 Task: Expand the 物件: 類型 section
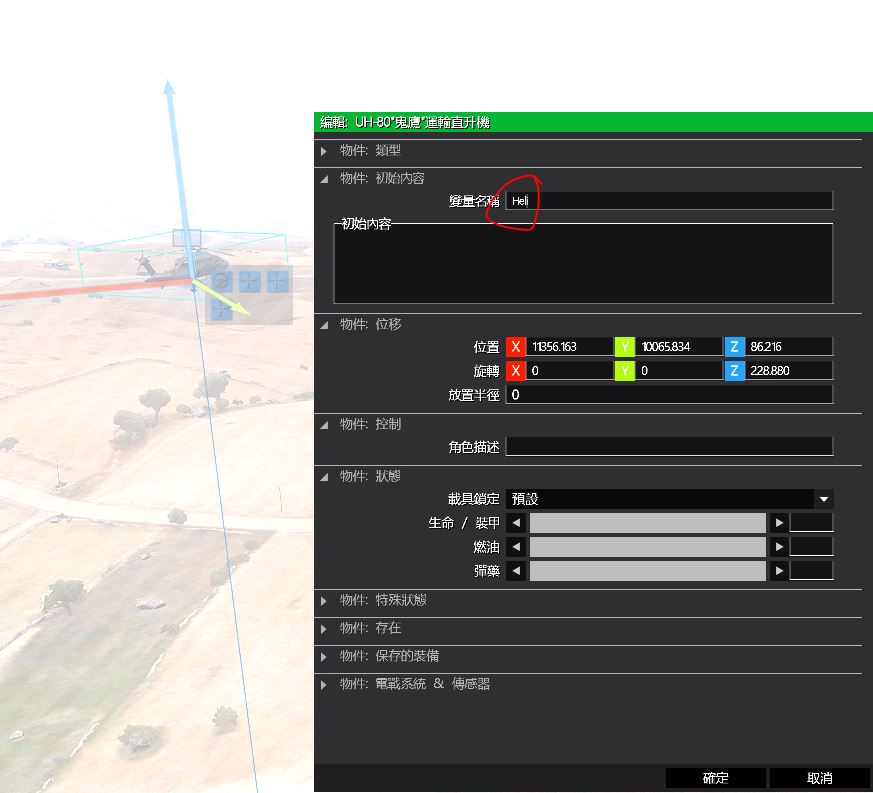[x=323, y=151]
